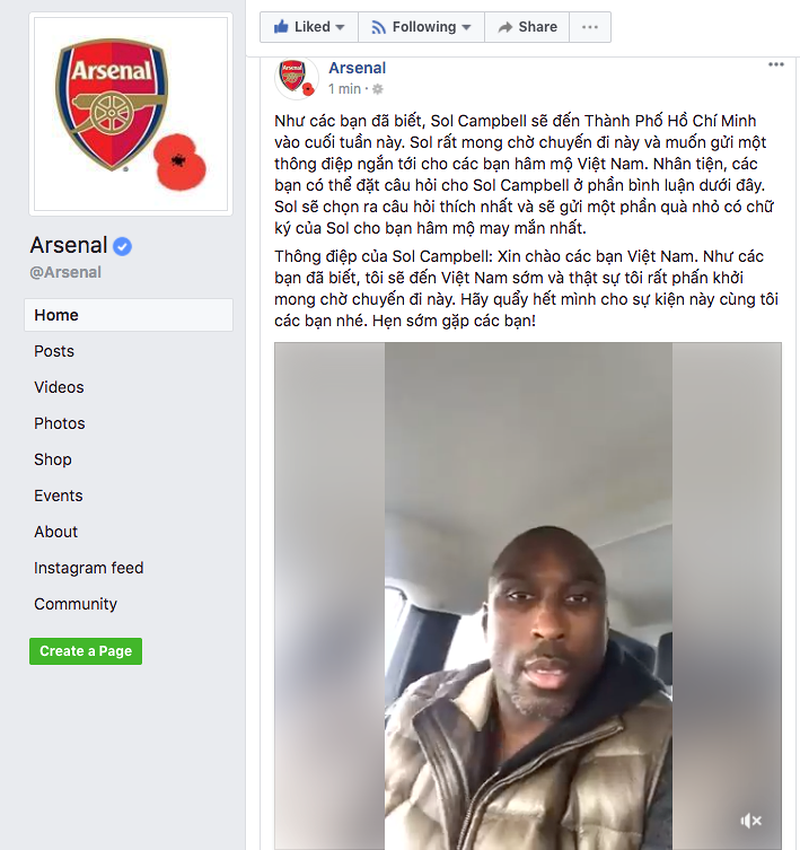800x850 pixels.
Task: Navigate to the Events section
Action: (x=58, y=495)
